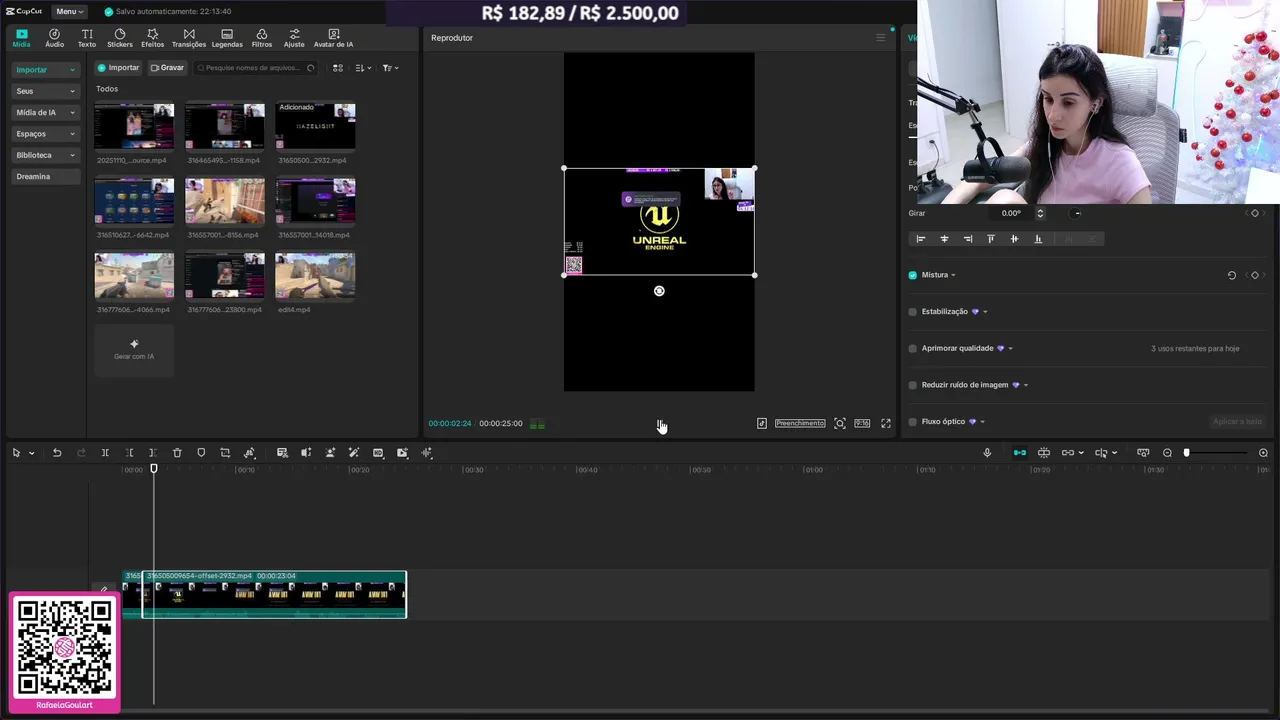Viewport: 1280px width, 720px height.
Task: Add a marker with the shield icon
Action: 201,453
